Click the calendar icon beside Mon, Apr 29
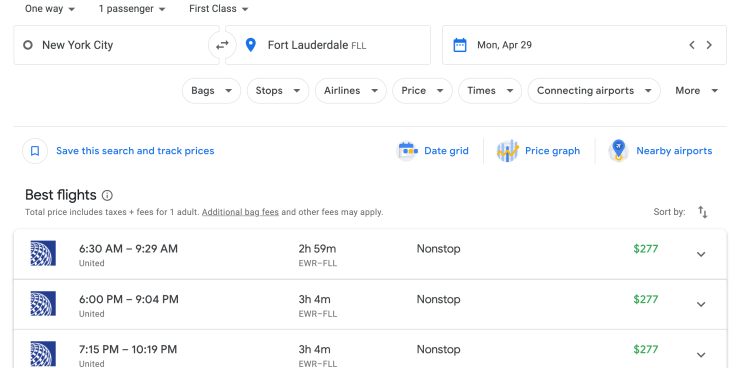 click(460, 45)
